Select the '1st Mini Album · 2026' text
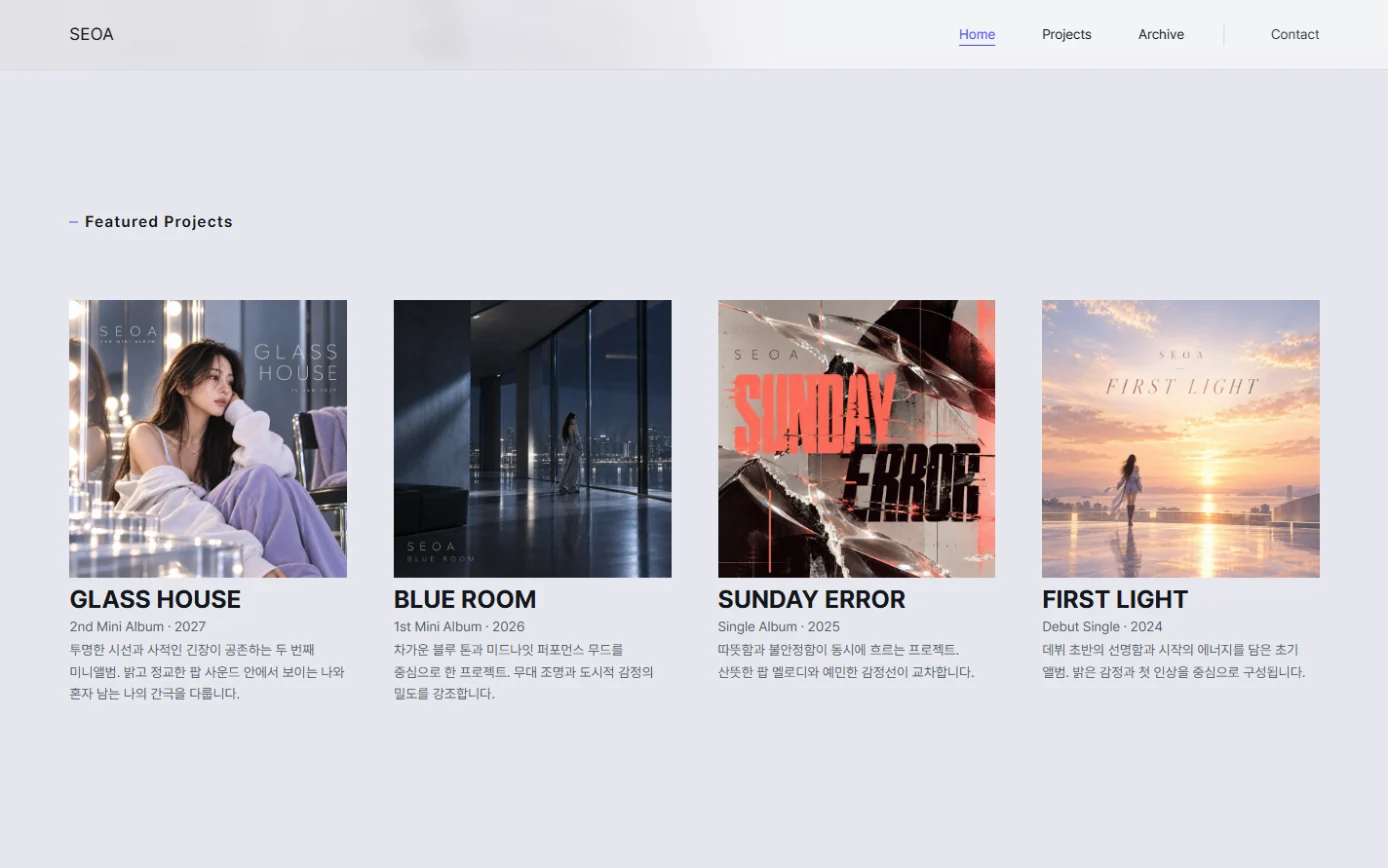The height and width of the screenshot is (868, 1388). [x=459, y=627]
